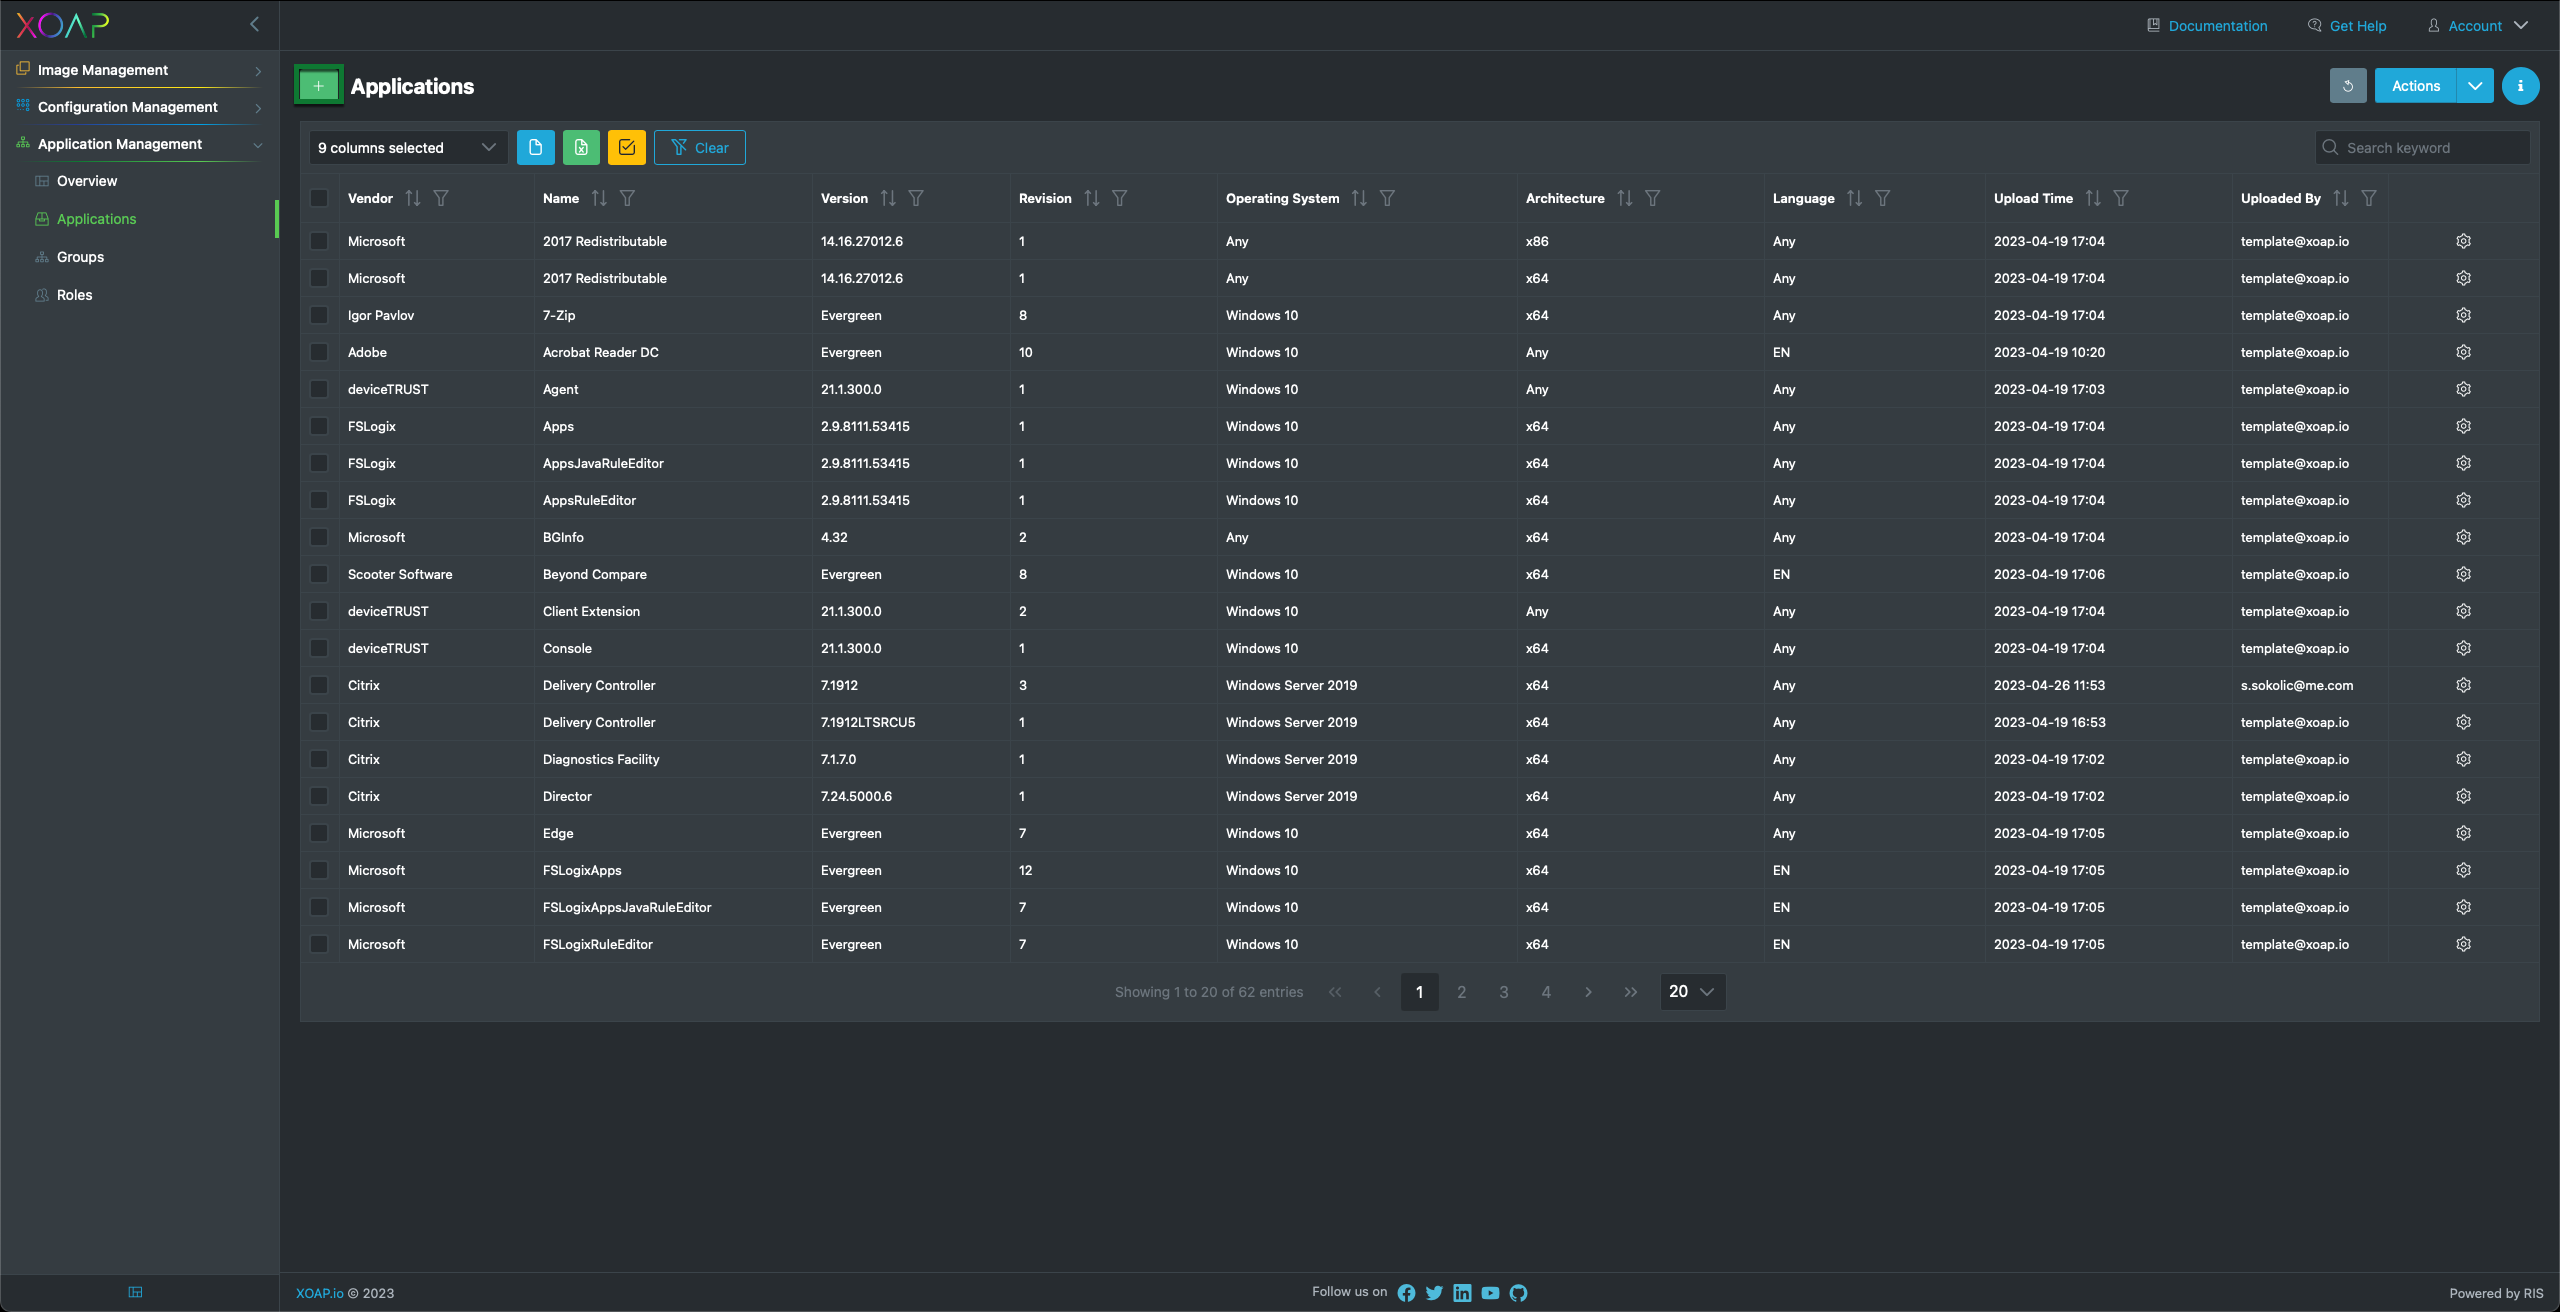The height and width of the screenshot is (1312, 2560).
Task: Sort by Version column
Action: [x=888, y=198]
